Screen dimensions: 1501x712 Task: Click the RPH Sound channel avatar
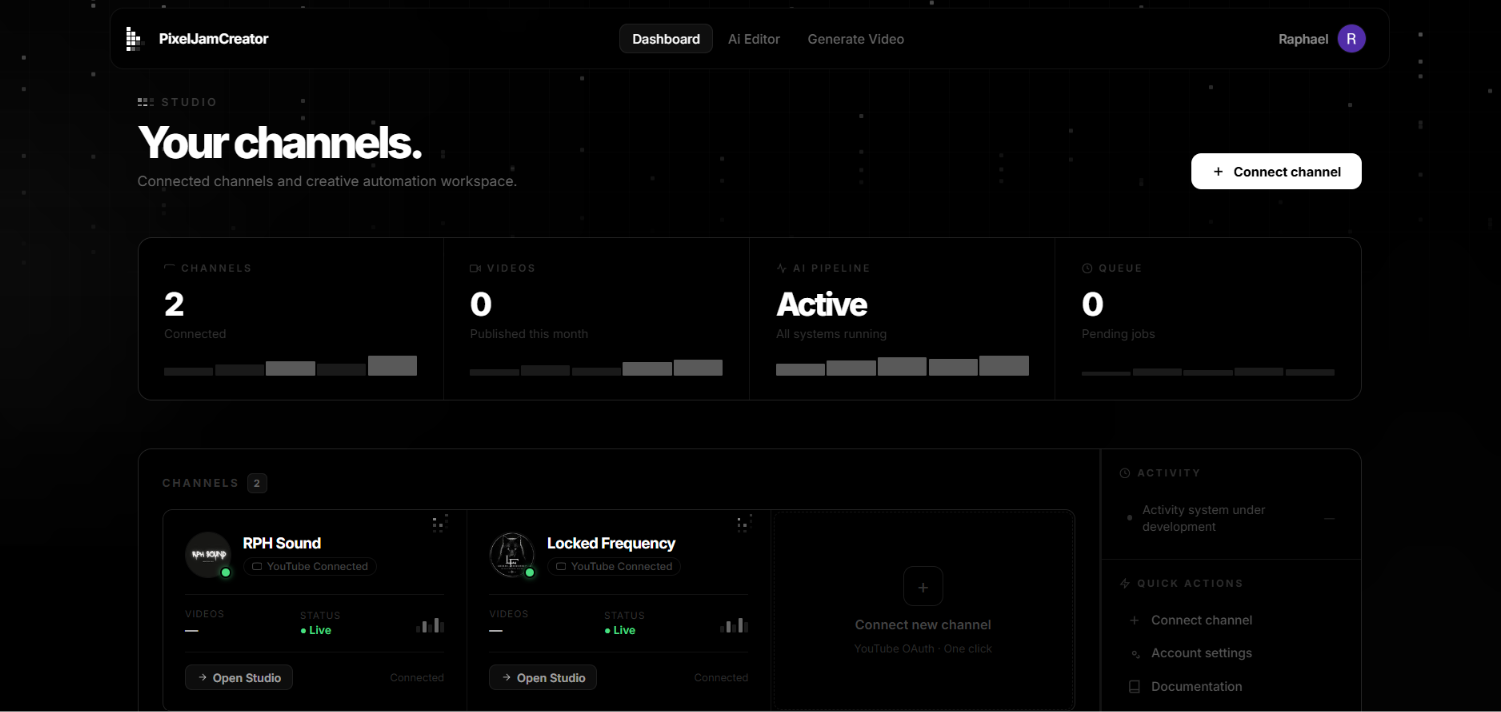[208, 555]
